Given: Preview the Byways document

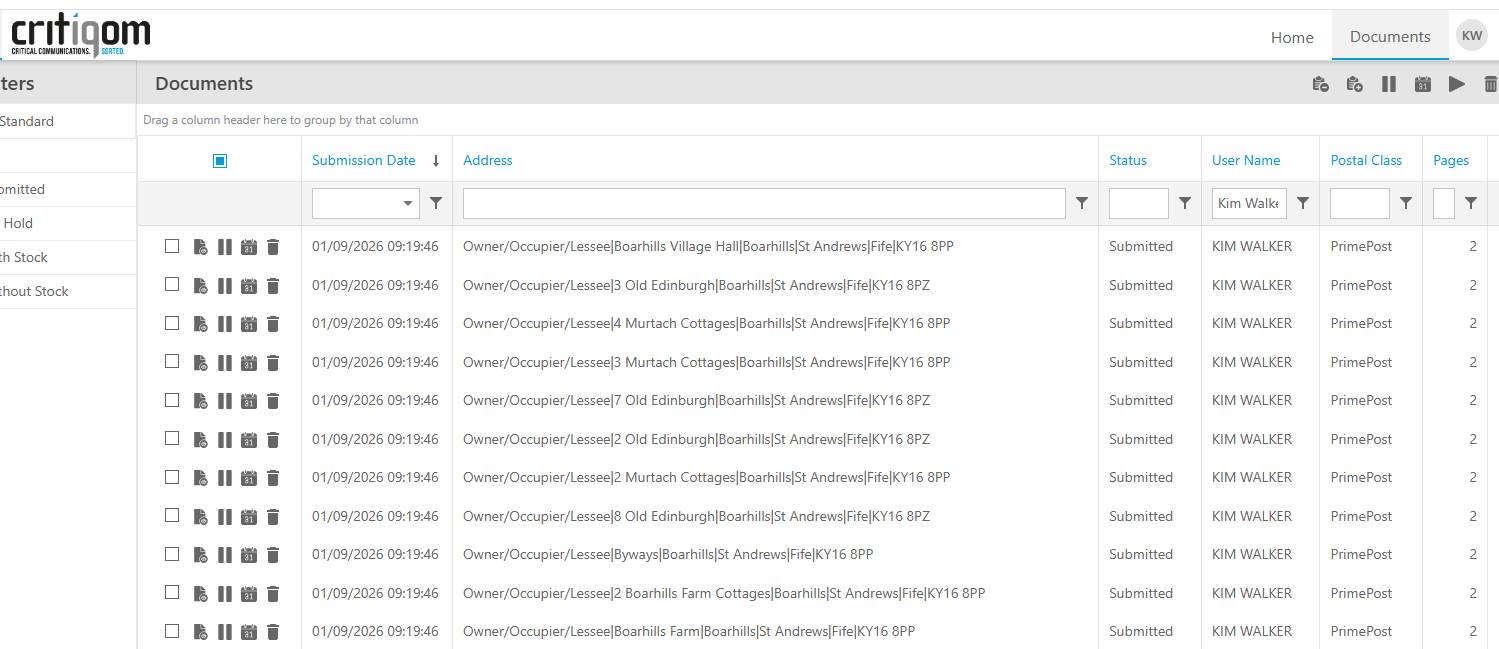Looking at the screenshot, I should (201, 555).
